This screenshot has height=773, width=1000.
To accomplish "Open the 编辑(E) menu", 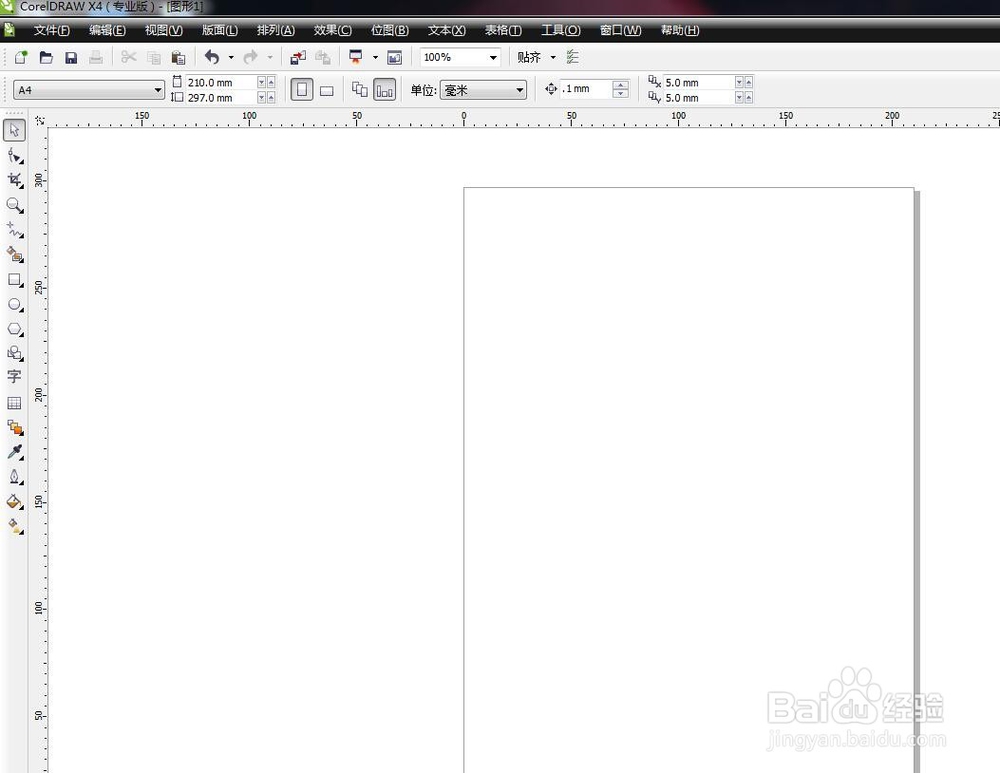I will point(107,31).
